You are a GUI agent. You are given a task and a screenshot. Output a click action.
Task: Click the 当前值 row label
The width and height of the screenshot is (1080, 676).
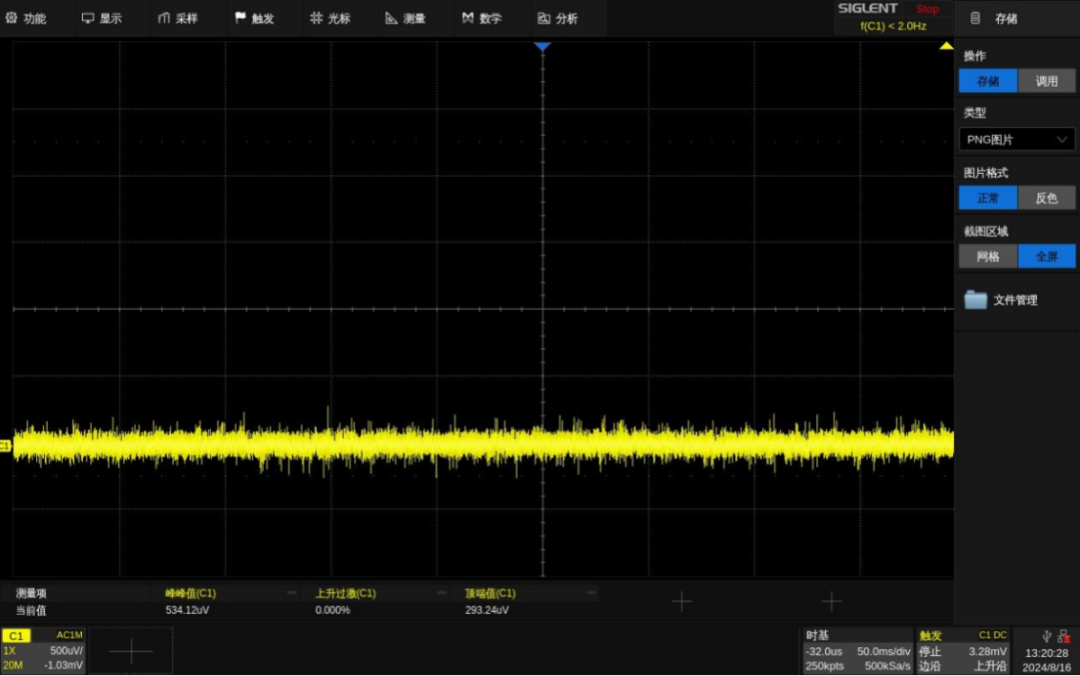pos(31,611)
